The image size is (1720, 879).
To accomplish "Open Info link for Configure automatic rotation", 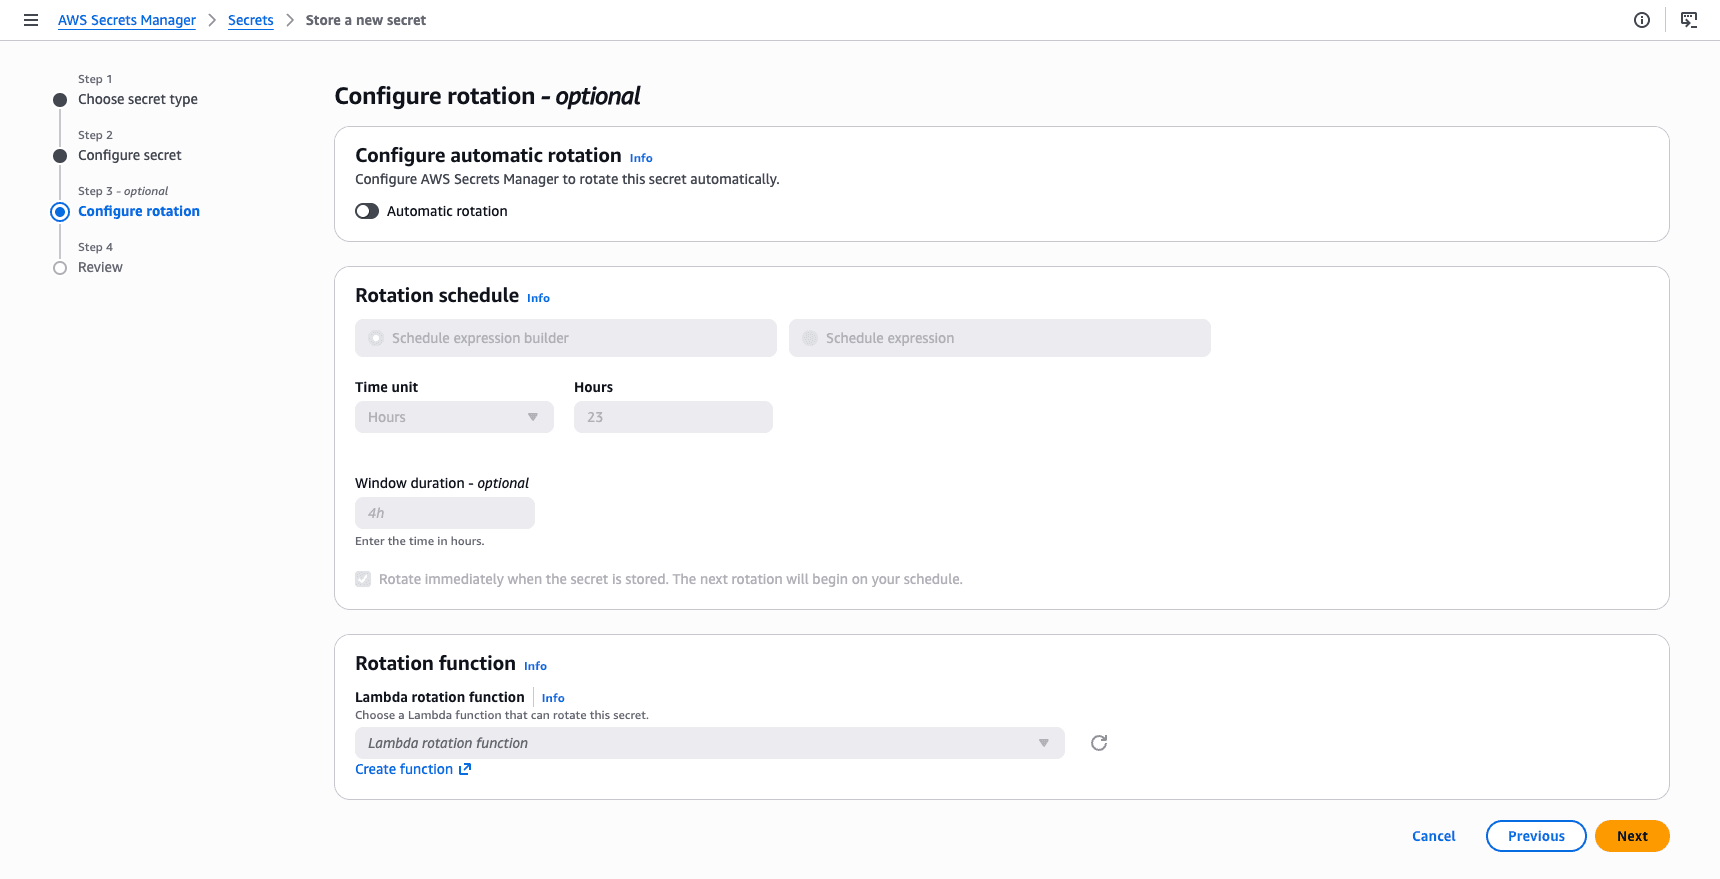I will (x=641, y=158).
